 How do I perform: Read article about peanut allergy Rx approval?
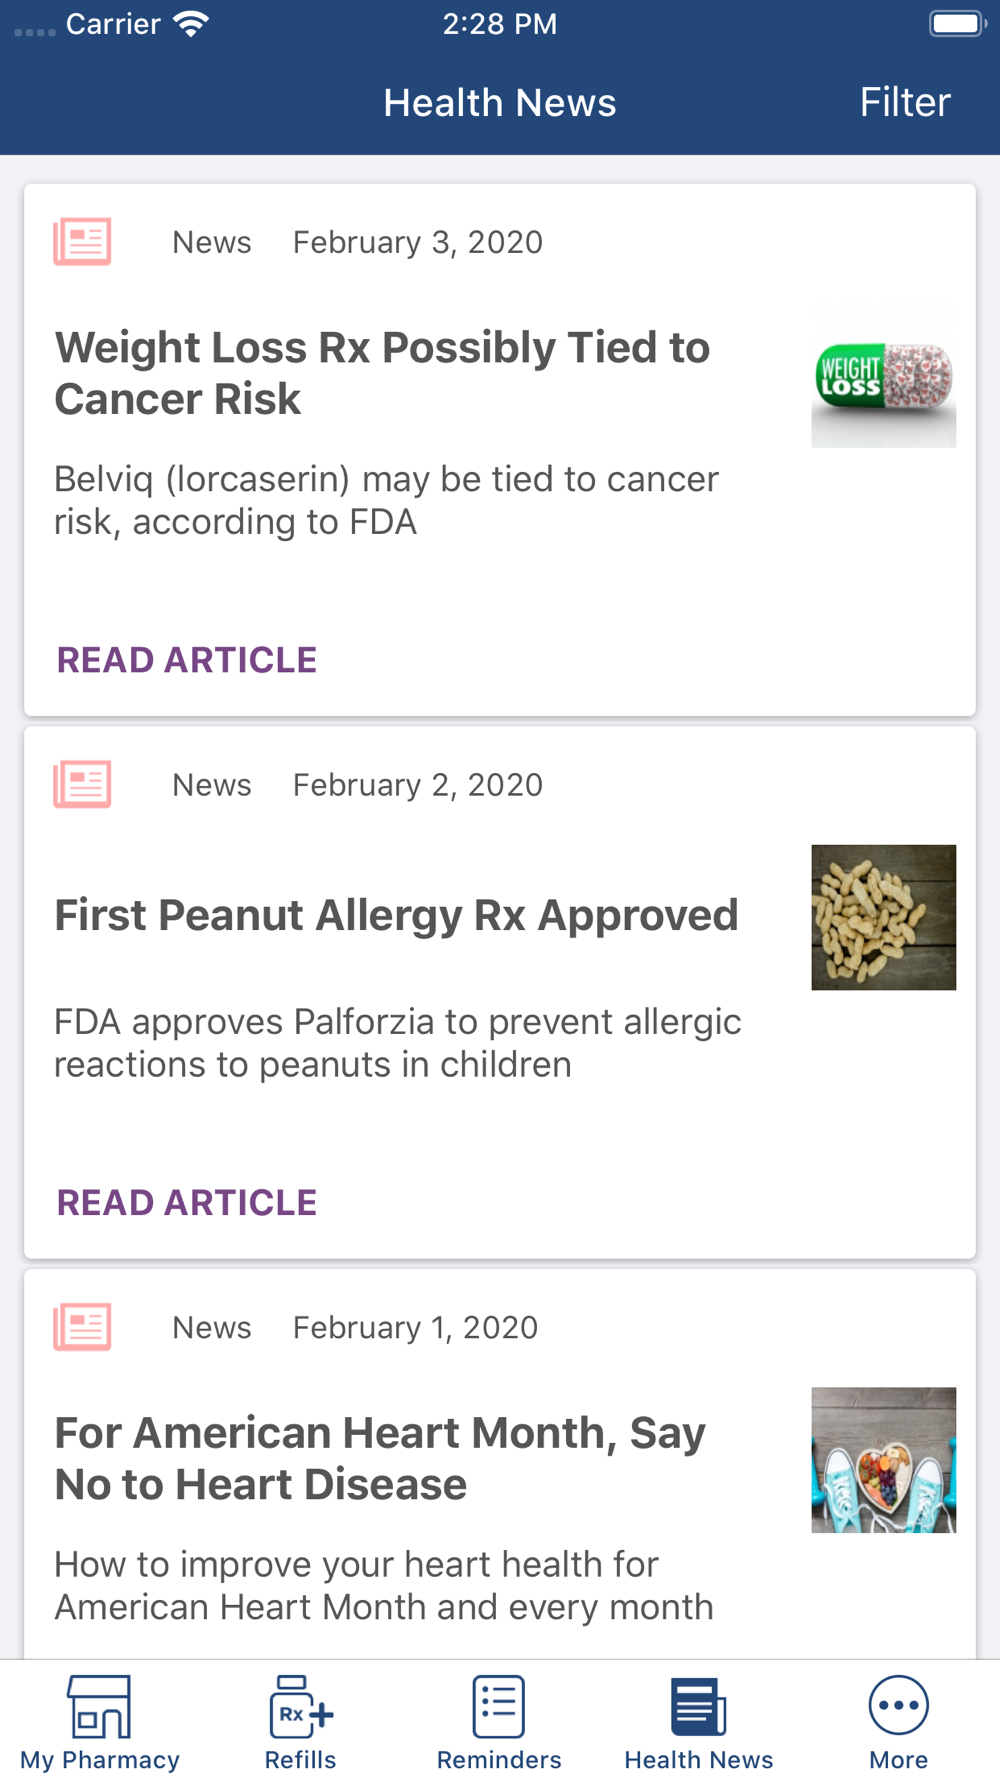click(x=187, y=1203)
